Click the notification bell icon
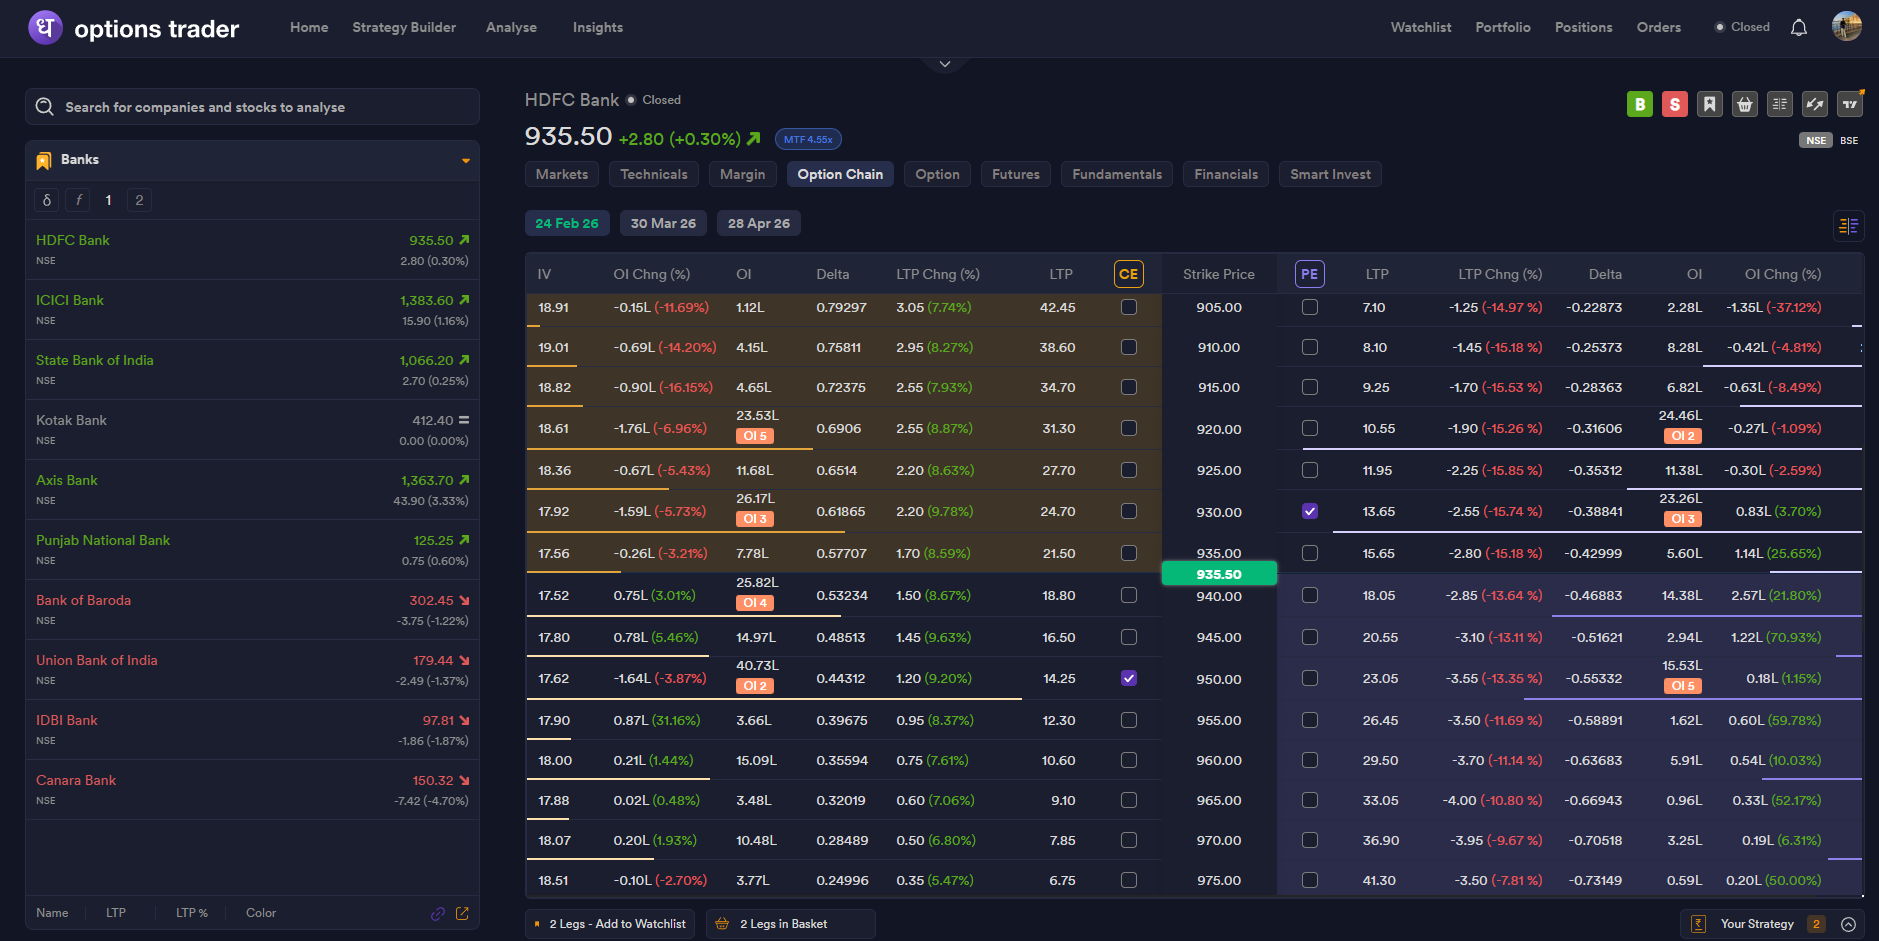This screenshot has height=941, width=1879. click(1798, 28)
